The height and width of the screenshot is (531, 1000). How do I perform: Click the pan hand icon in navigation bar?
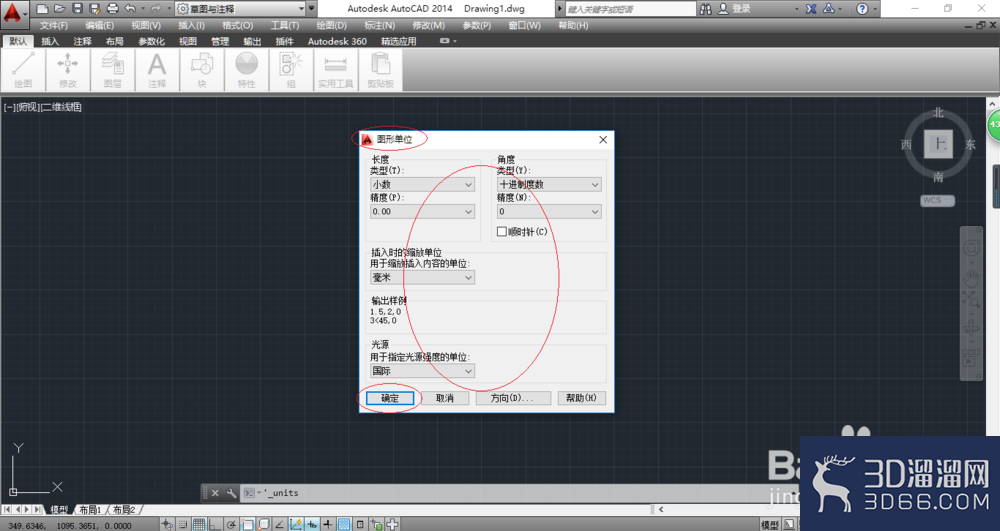coord(971,279)
